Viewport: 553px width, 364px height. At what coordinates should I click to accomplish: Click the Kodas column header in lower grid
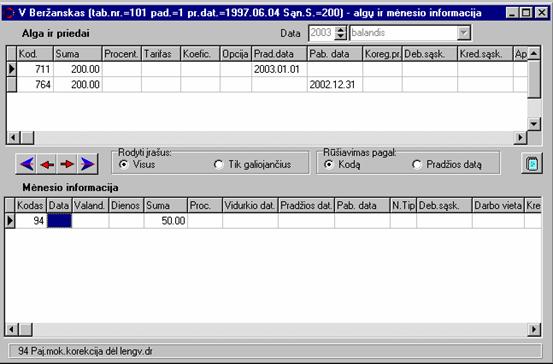click(x=31, y=206)
